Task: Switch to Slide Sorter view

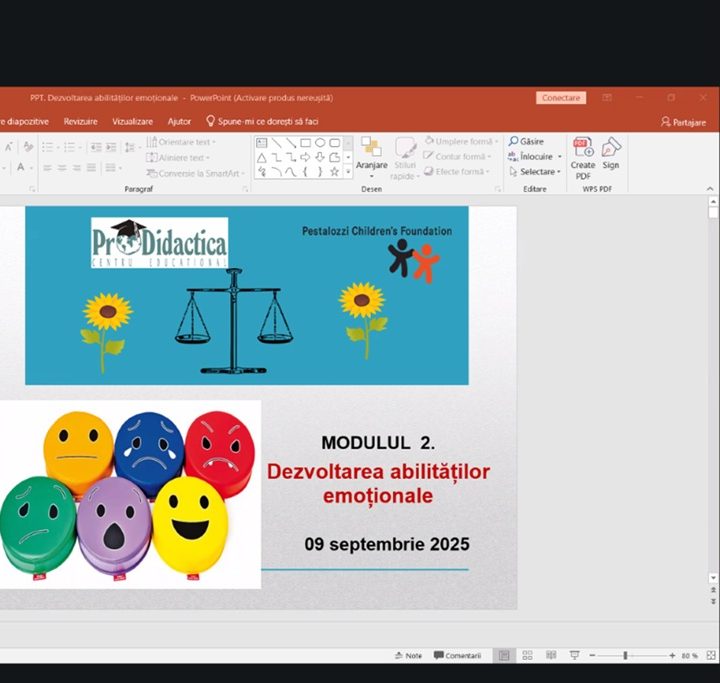Action: (x=526, y=655)
